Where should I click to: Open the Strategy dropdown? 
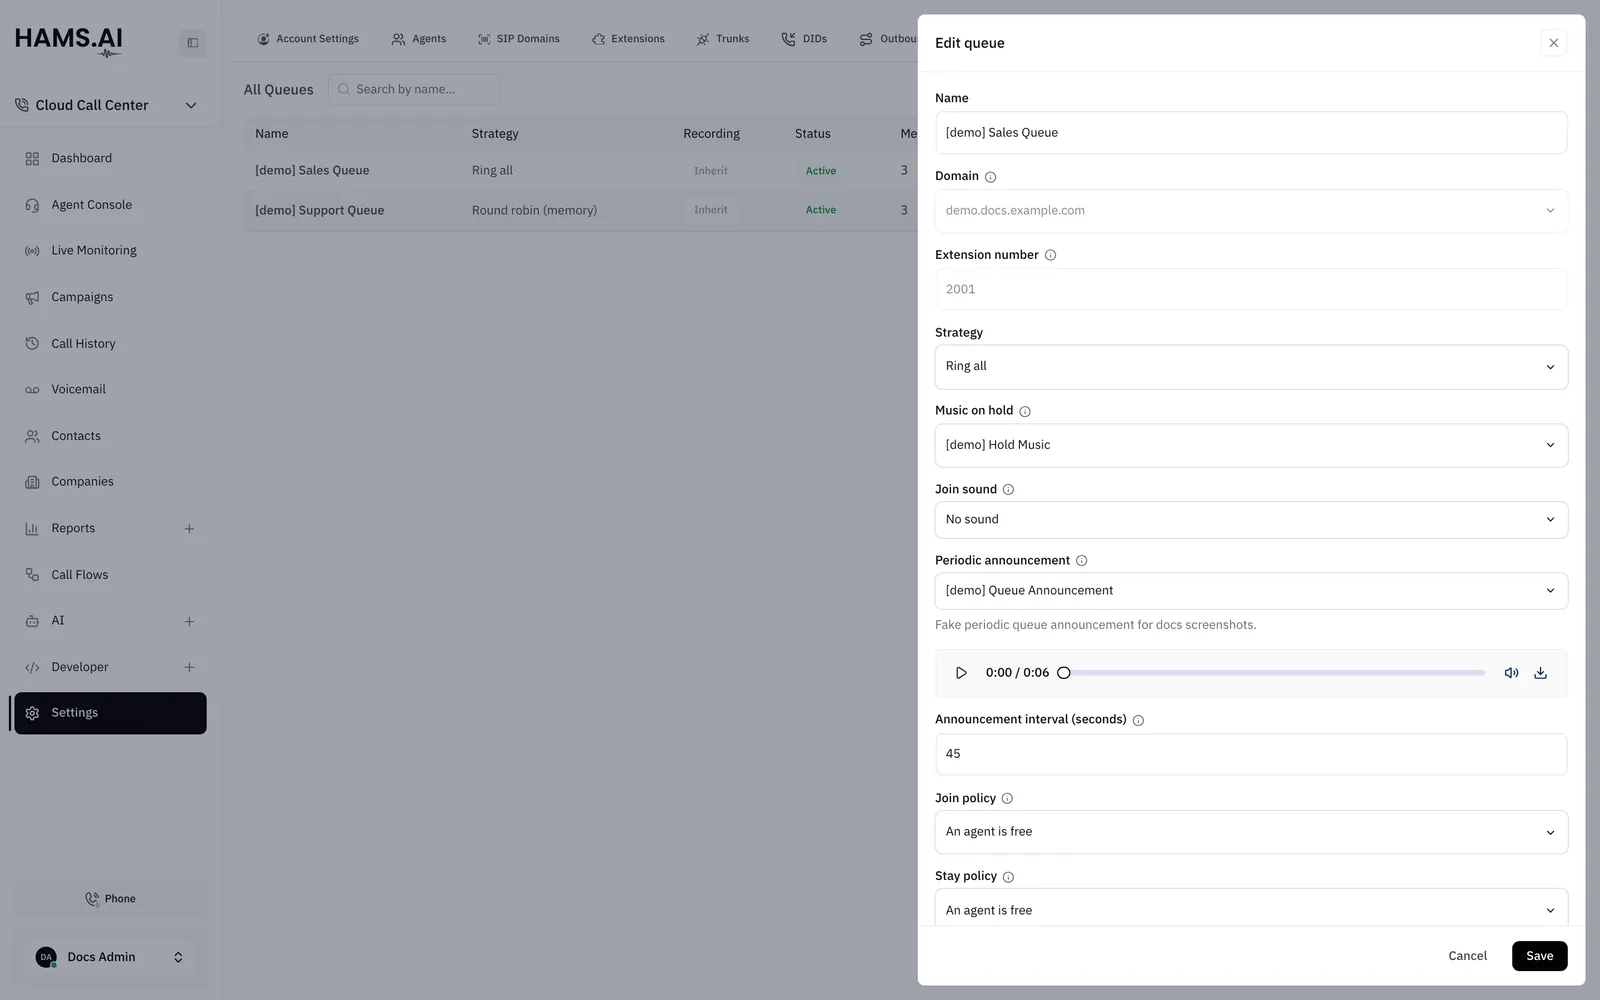[1251, 367]
